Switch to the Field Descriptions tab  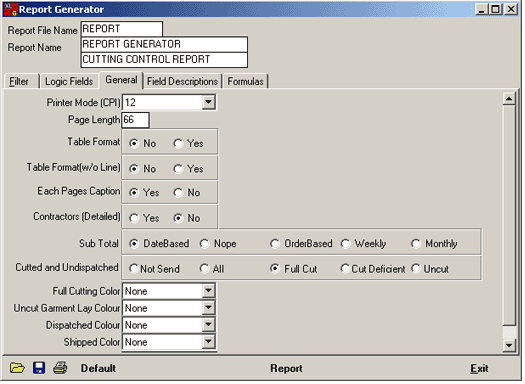(x=182, y=82)
